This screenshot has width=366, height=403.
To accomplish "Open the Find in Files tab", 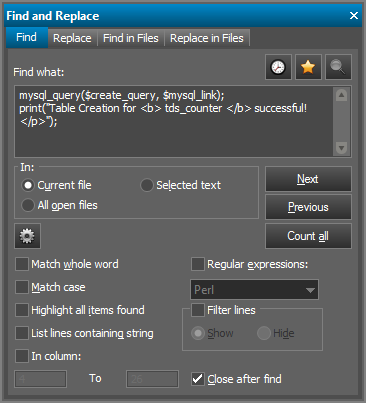I will pos(131,38).
